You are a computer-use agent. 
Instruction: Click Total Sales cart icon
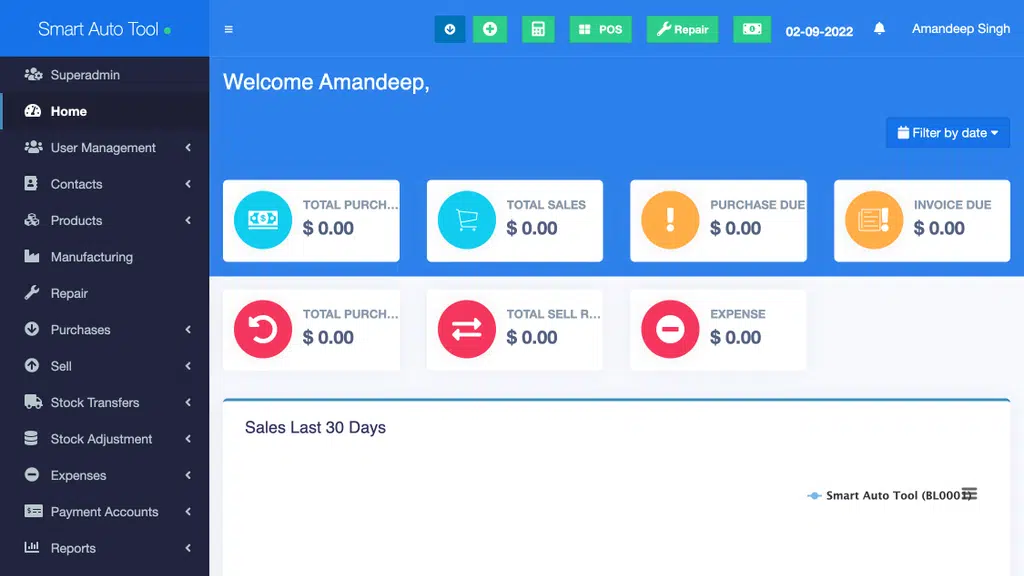pos(466,220)
